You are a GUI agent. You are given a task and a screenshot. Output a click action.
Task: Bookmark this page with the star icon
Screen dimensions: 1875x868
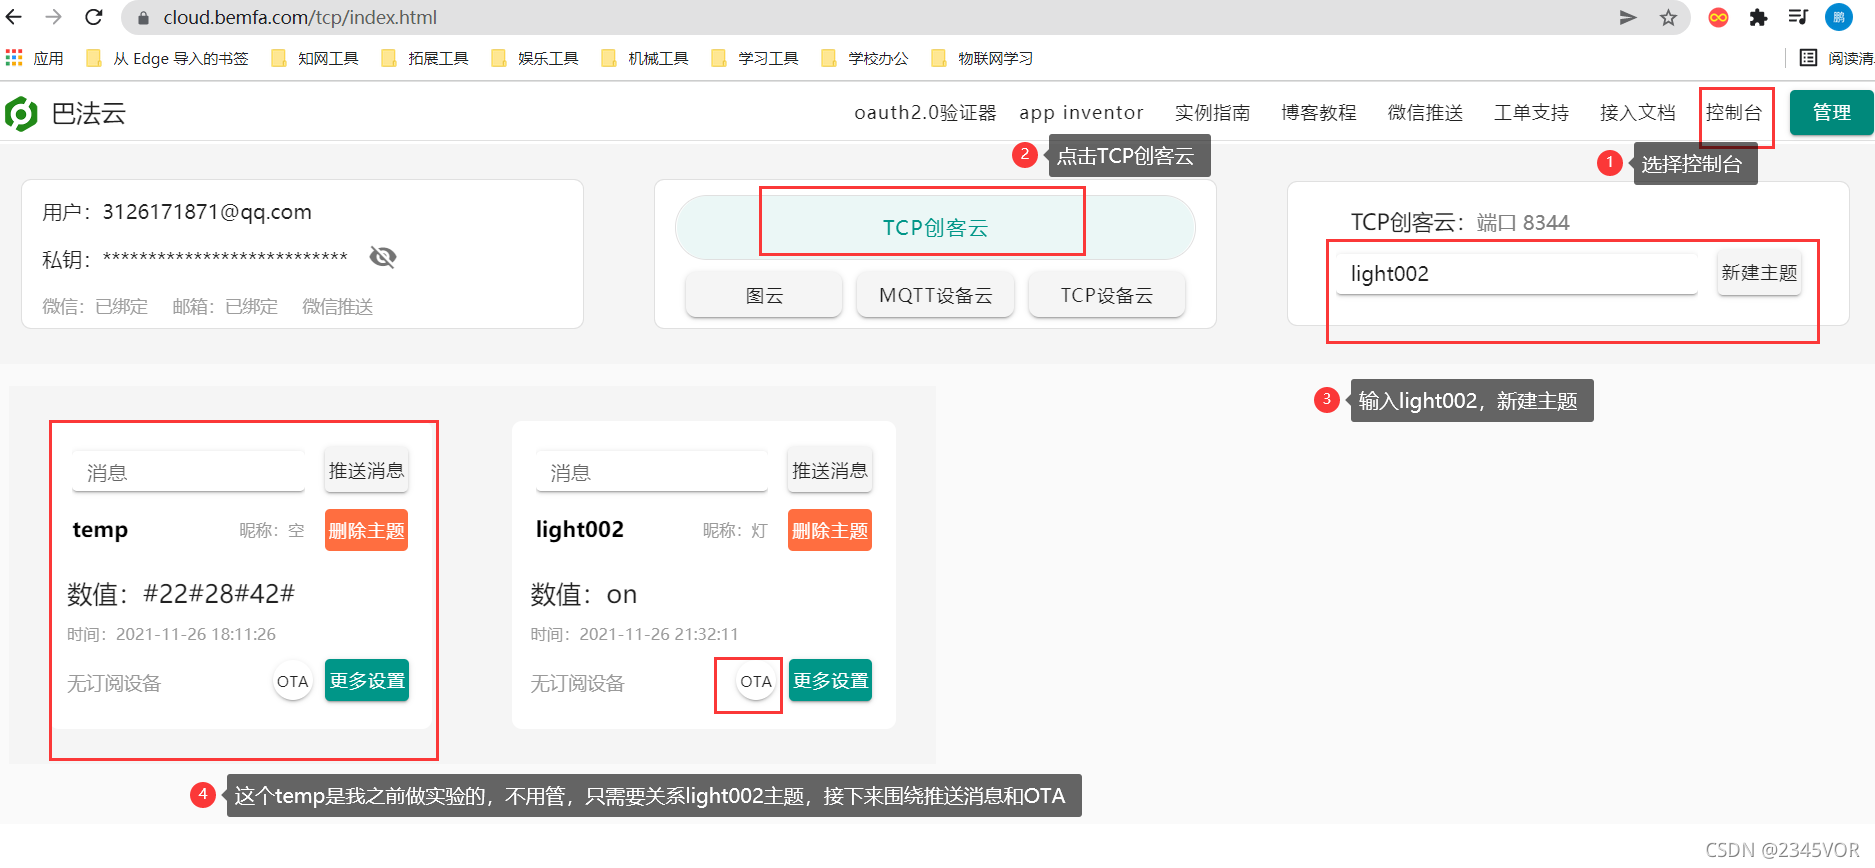(x=1668, y=17)
